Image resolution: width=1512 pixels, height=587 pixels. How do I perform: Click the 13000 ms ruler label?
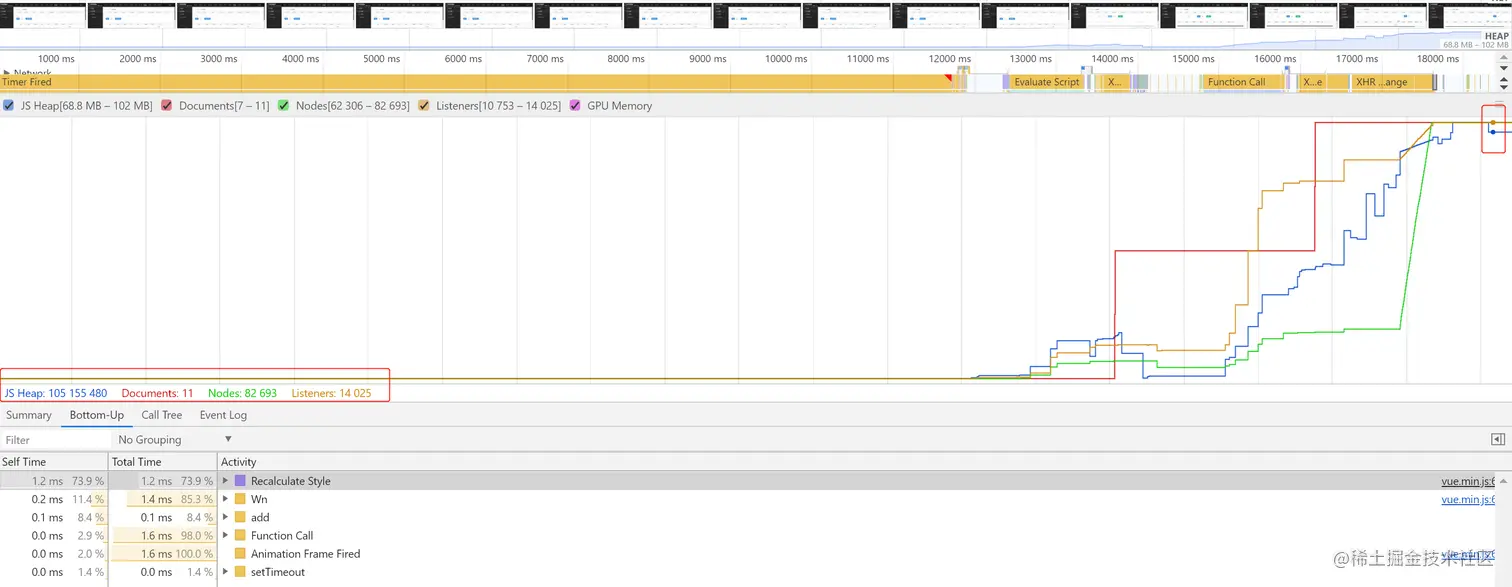tap(1030, 59)
